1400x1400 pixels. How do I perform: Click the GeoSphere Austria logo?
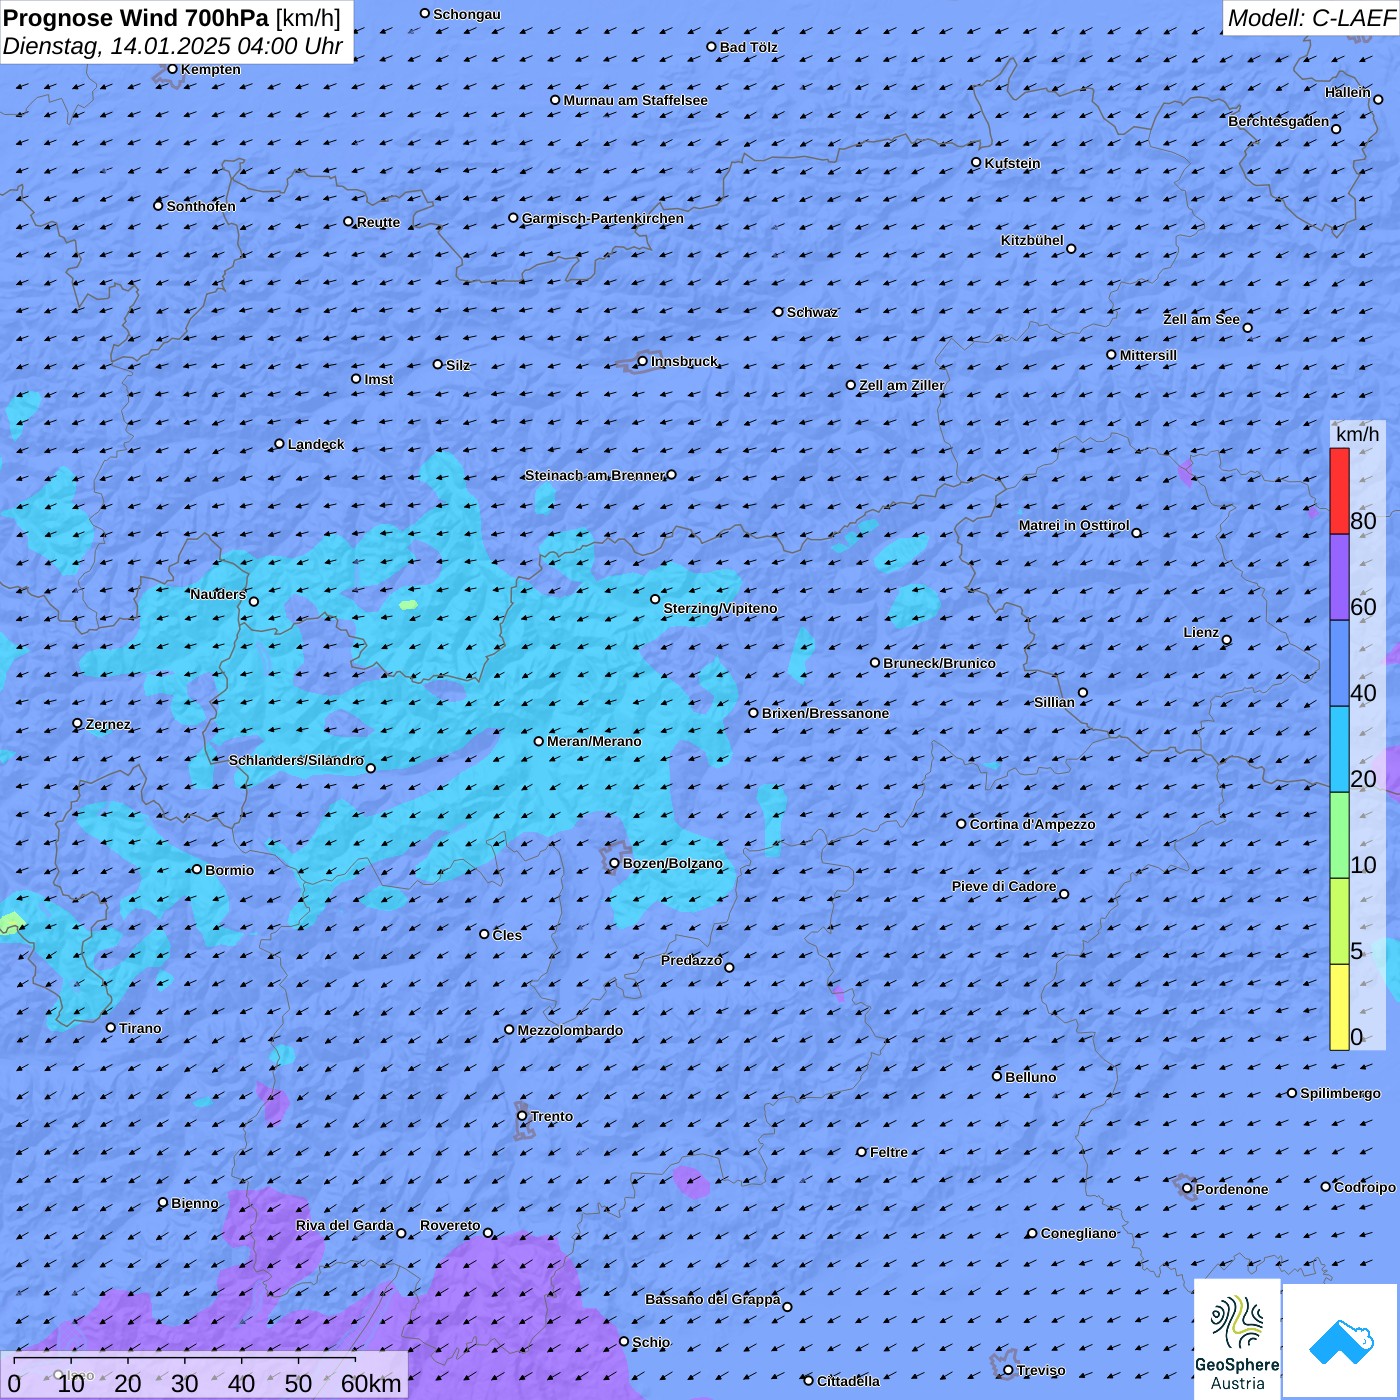pyautogui.click(x=1237, y=1339)
